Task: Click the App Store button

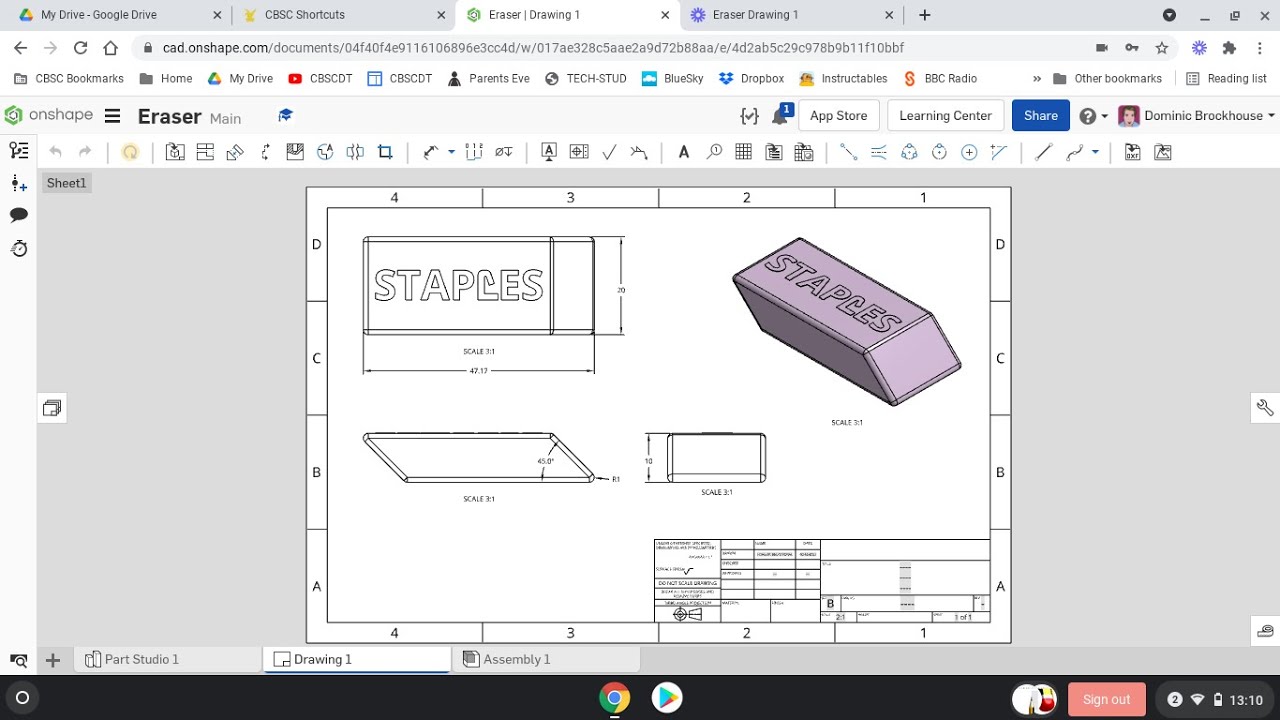Action: click(838, 115)
